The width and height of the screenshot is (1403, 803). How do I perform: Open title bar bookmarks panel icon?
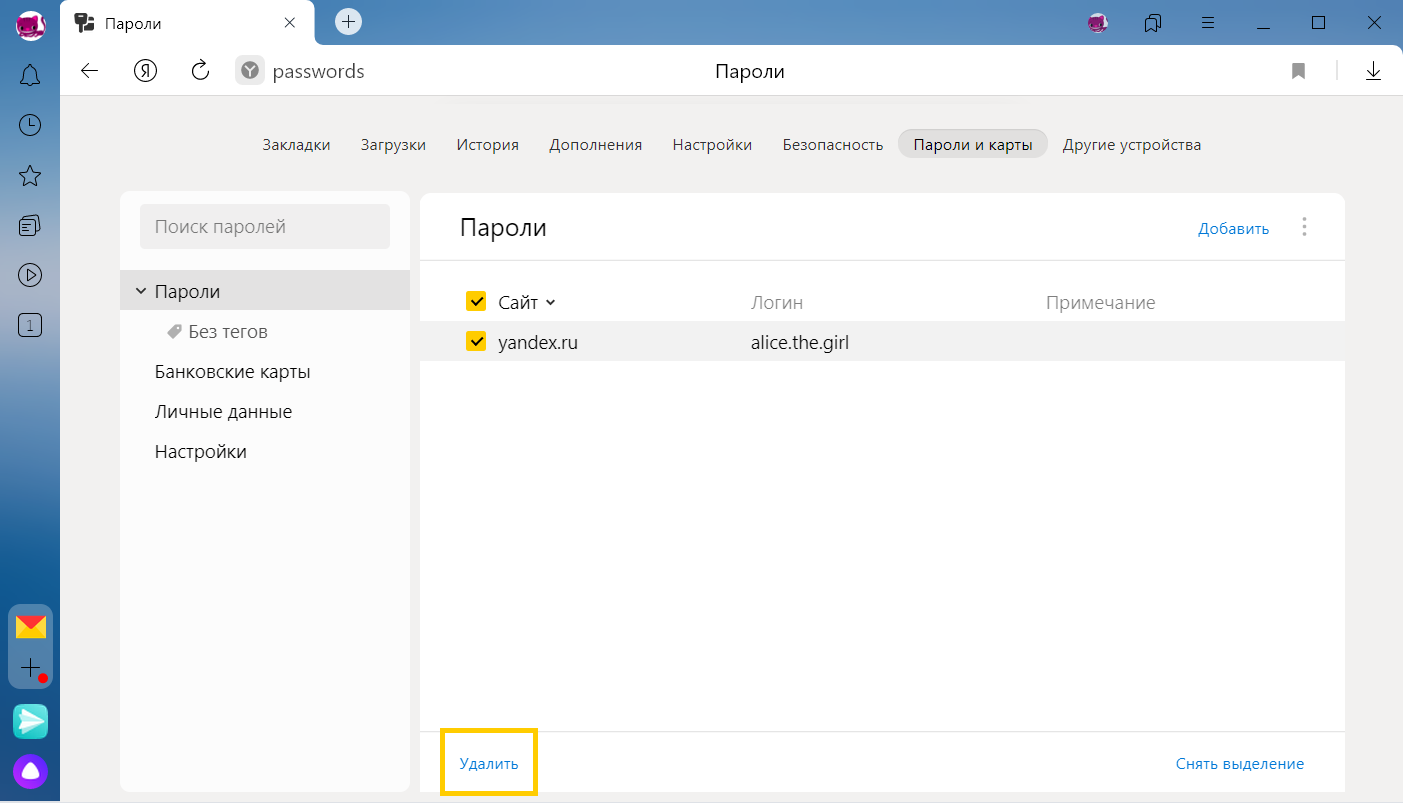[x=1153, y=22]
